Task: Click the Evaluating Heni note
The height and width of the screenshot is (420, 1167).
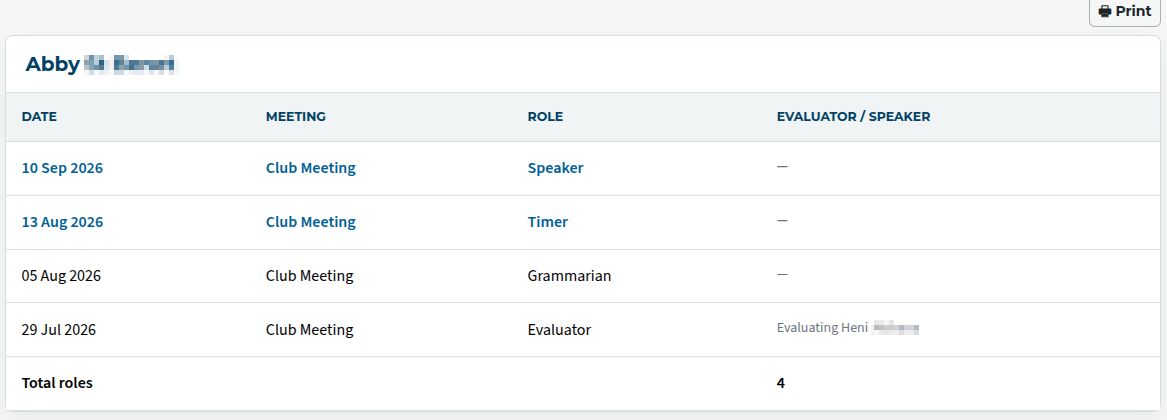Action: pos(848,328)
